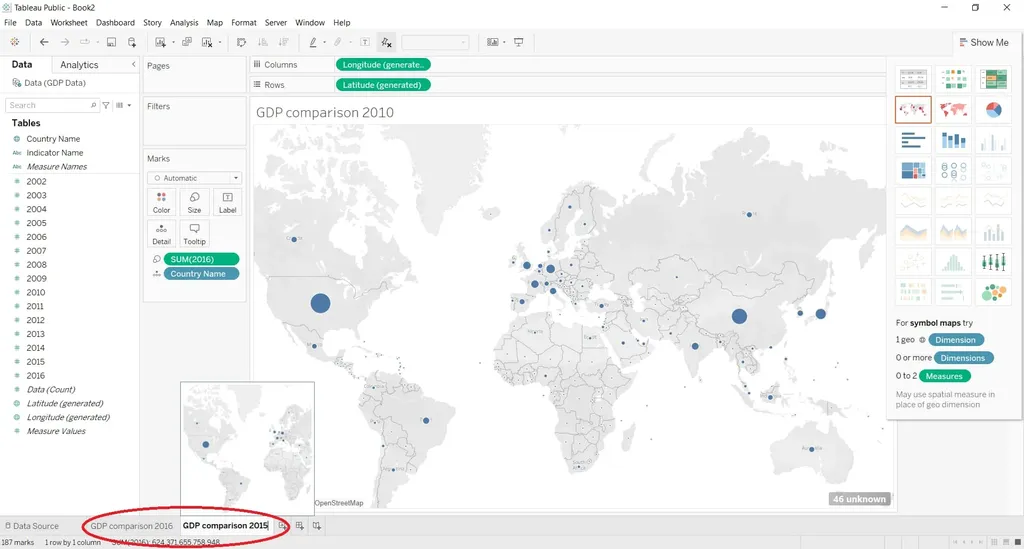
Task: Choose the filled map chart type
Action: click(x=953, y=110)
